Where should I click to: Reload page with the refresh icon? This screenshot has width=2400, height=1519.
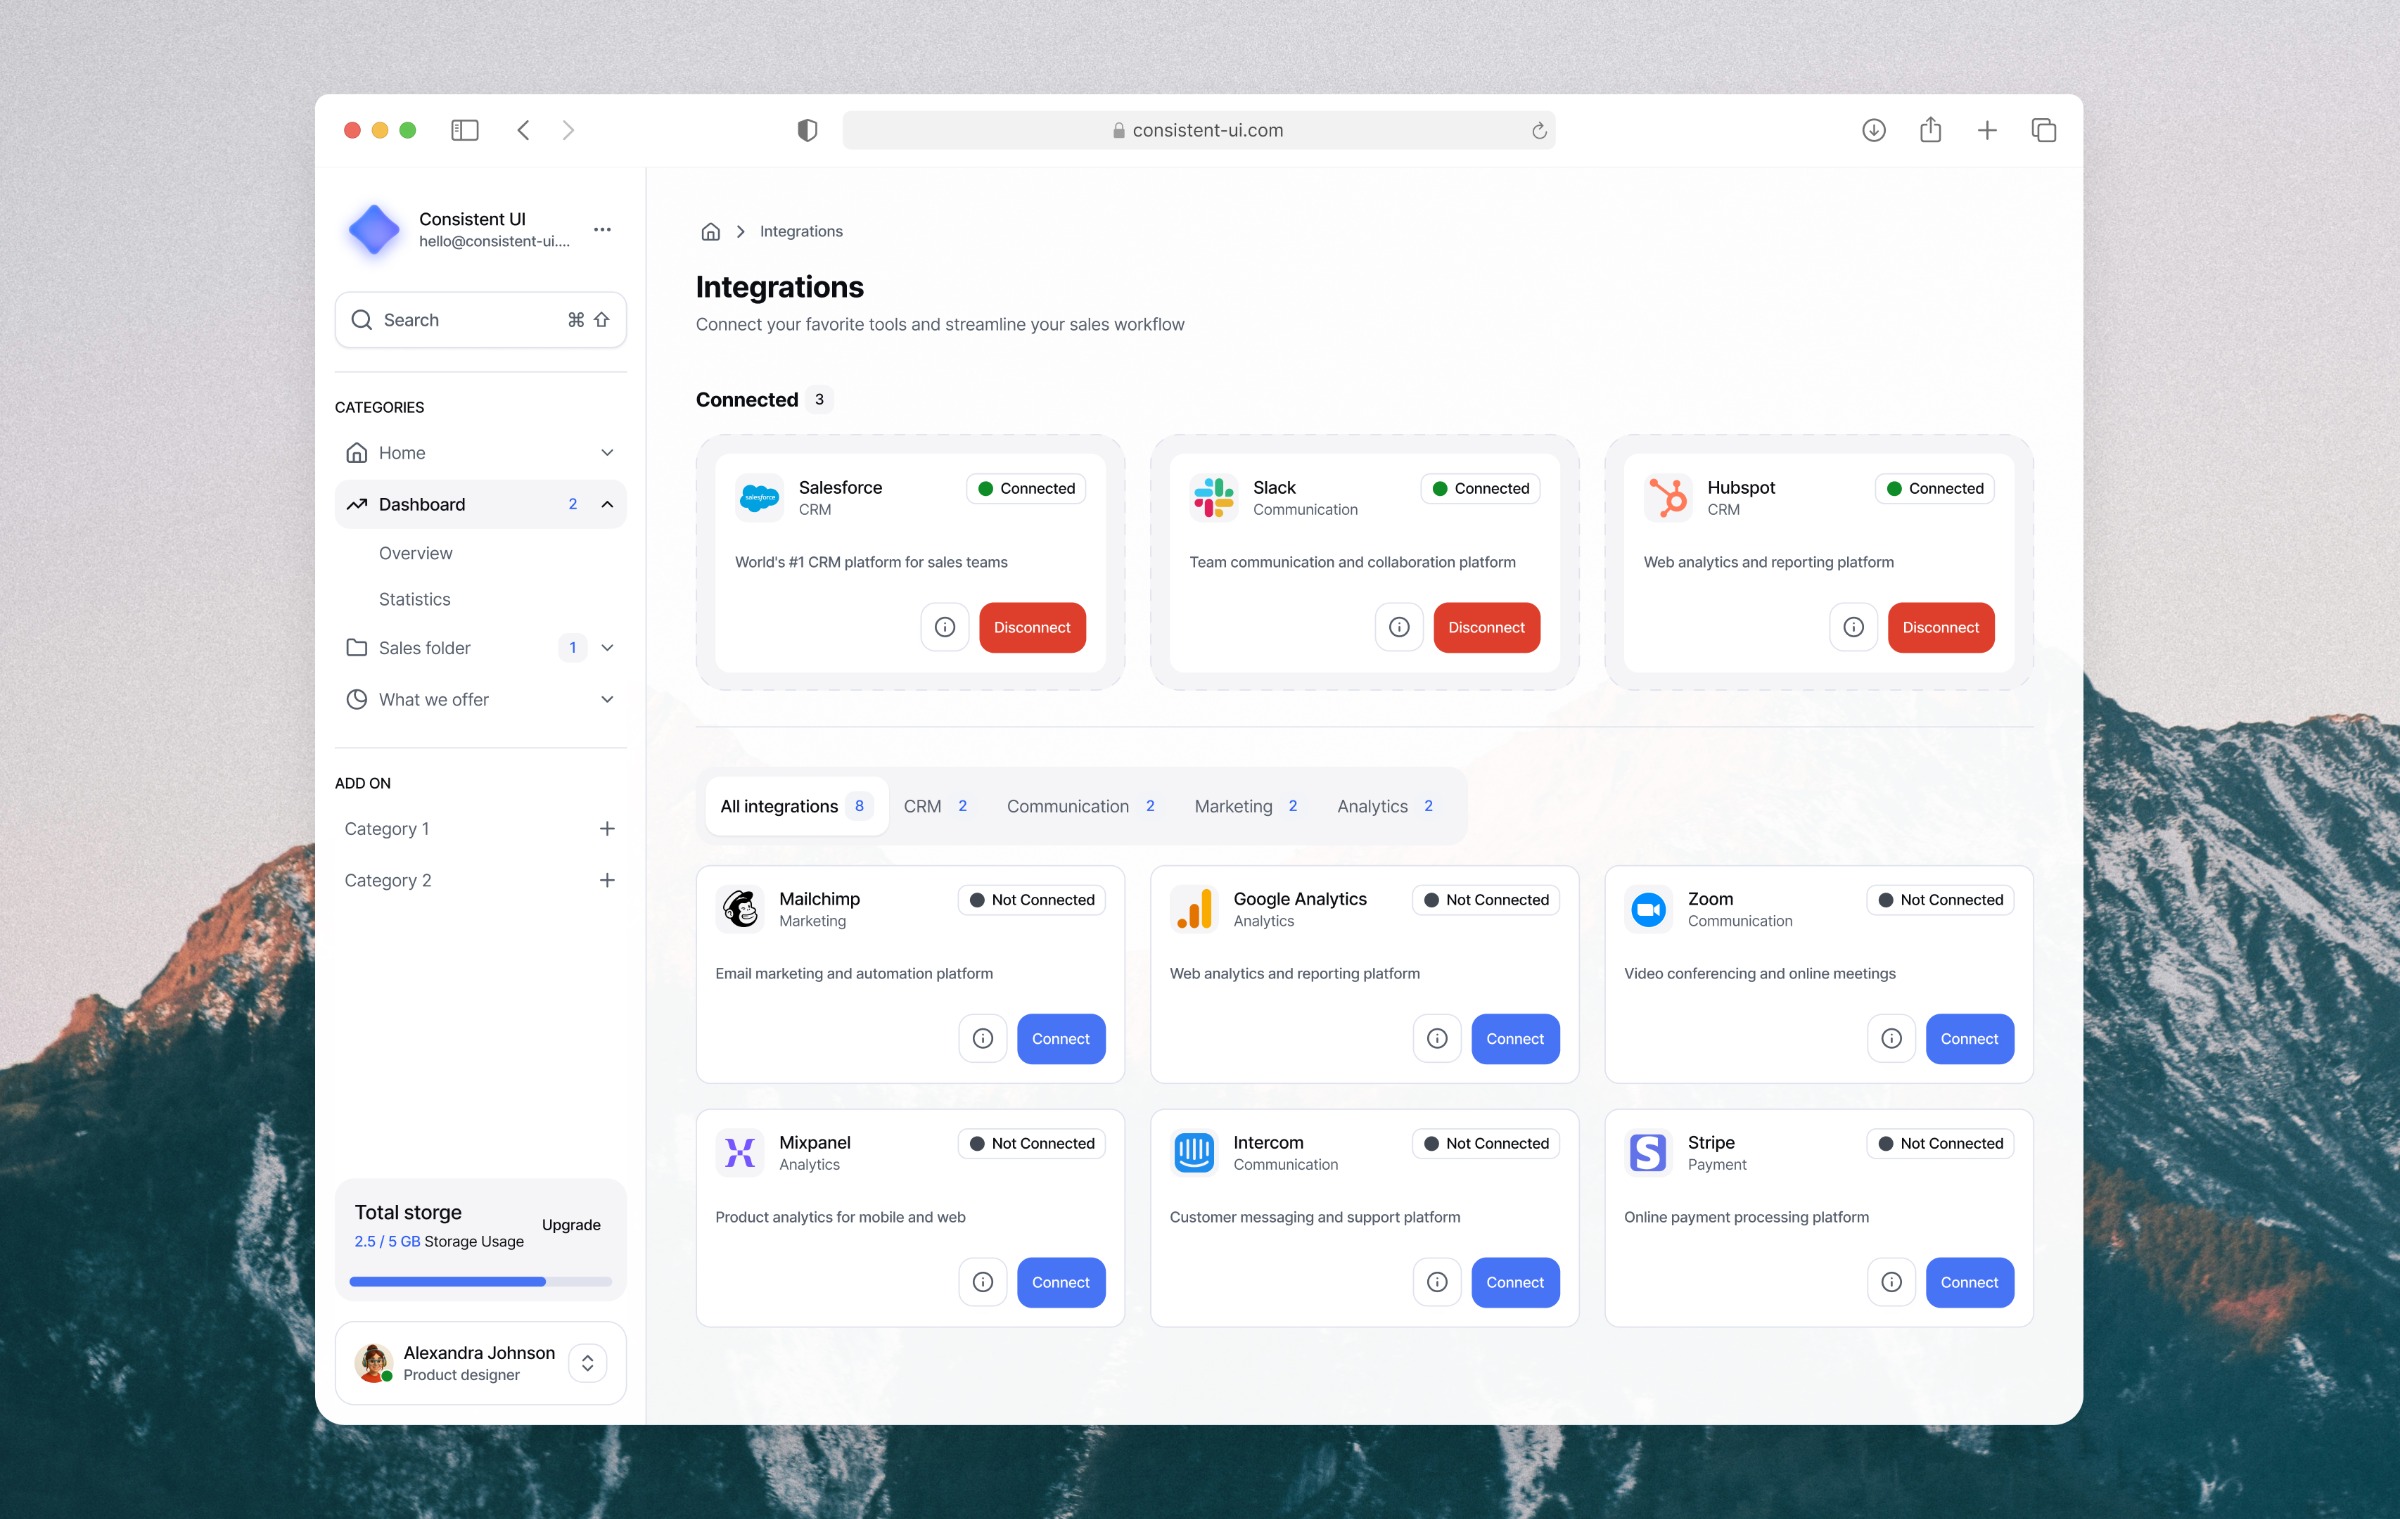1539,131
